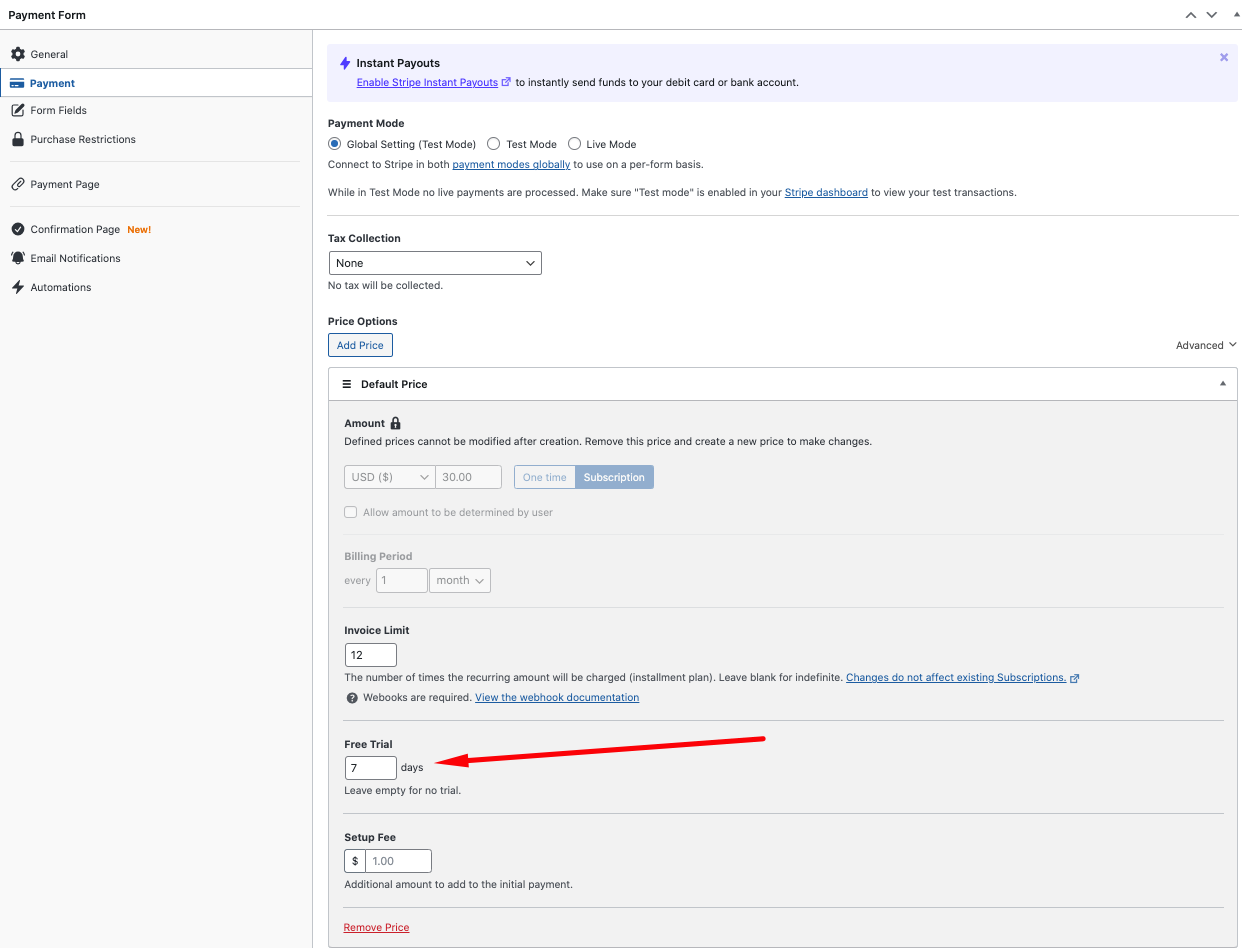Collapse the Default Price panel
This screenshot has width=1242, height=948.
(1222, 384)
